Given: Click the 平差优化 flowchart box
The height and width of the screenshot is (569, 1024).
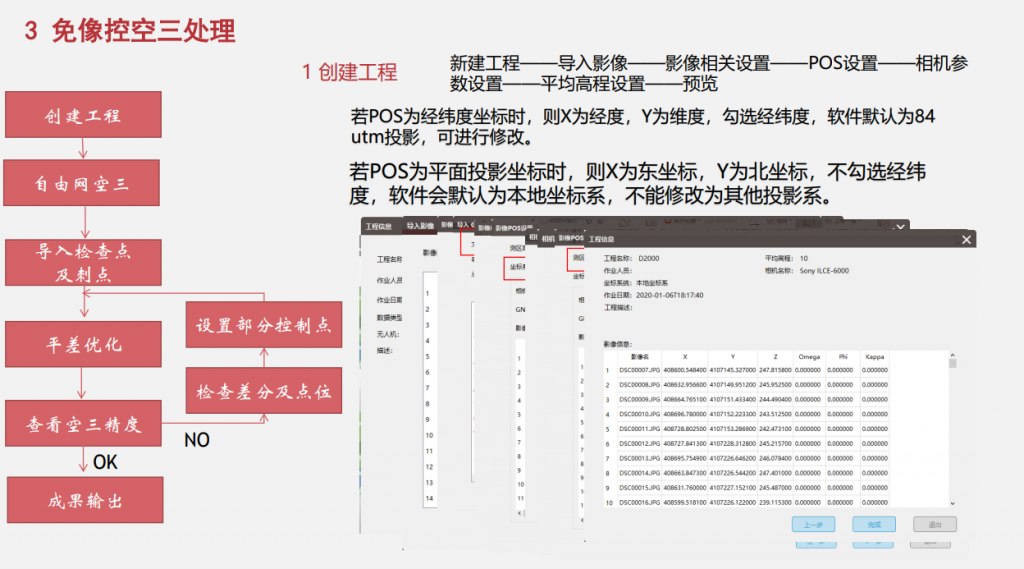Looking at the screenshot, I should 83,344.
